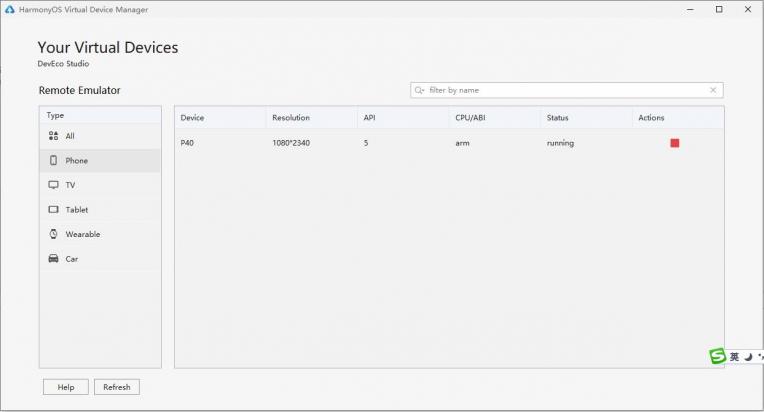Select the All device type
The width and height of the screenshot is (764, 412).
100,136
